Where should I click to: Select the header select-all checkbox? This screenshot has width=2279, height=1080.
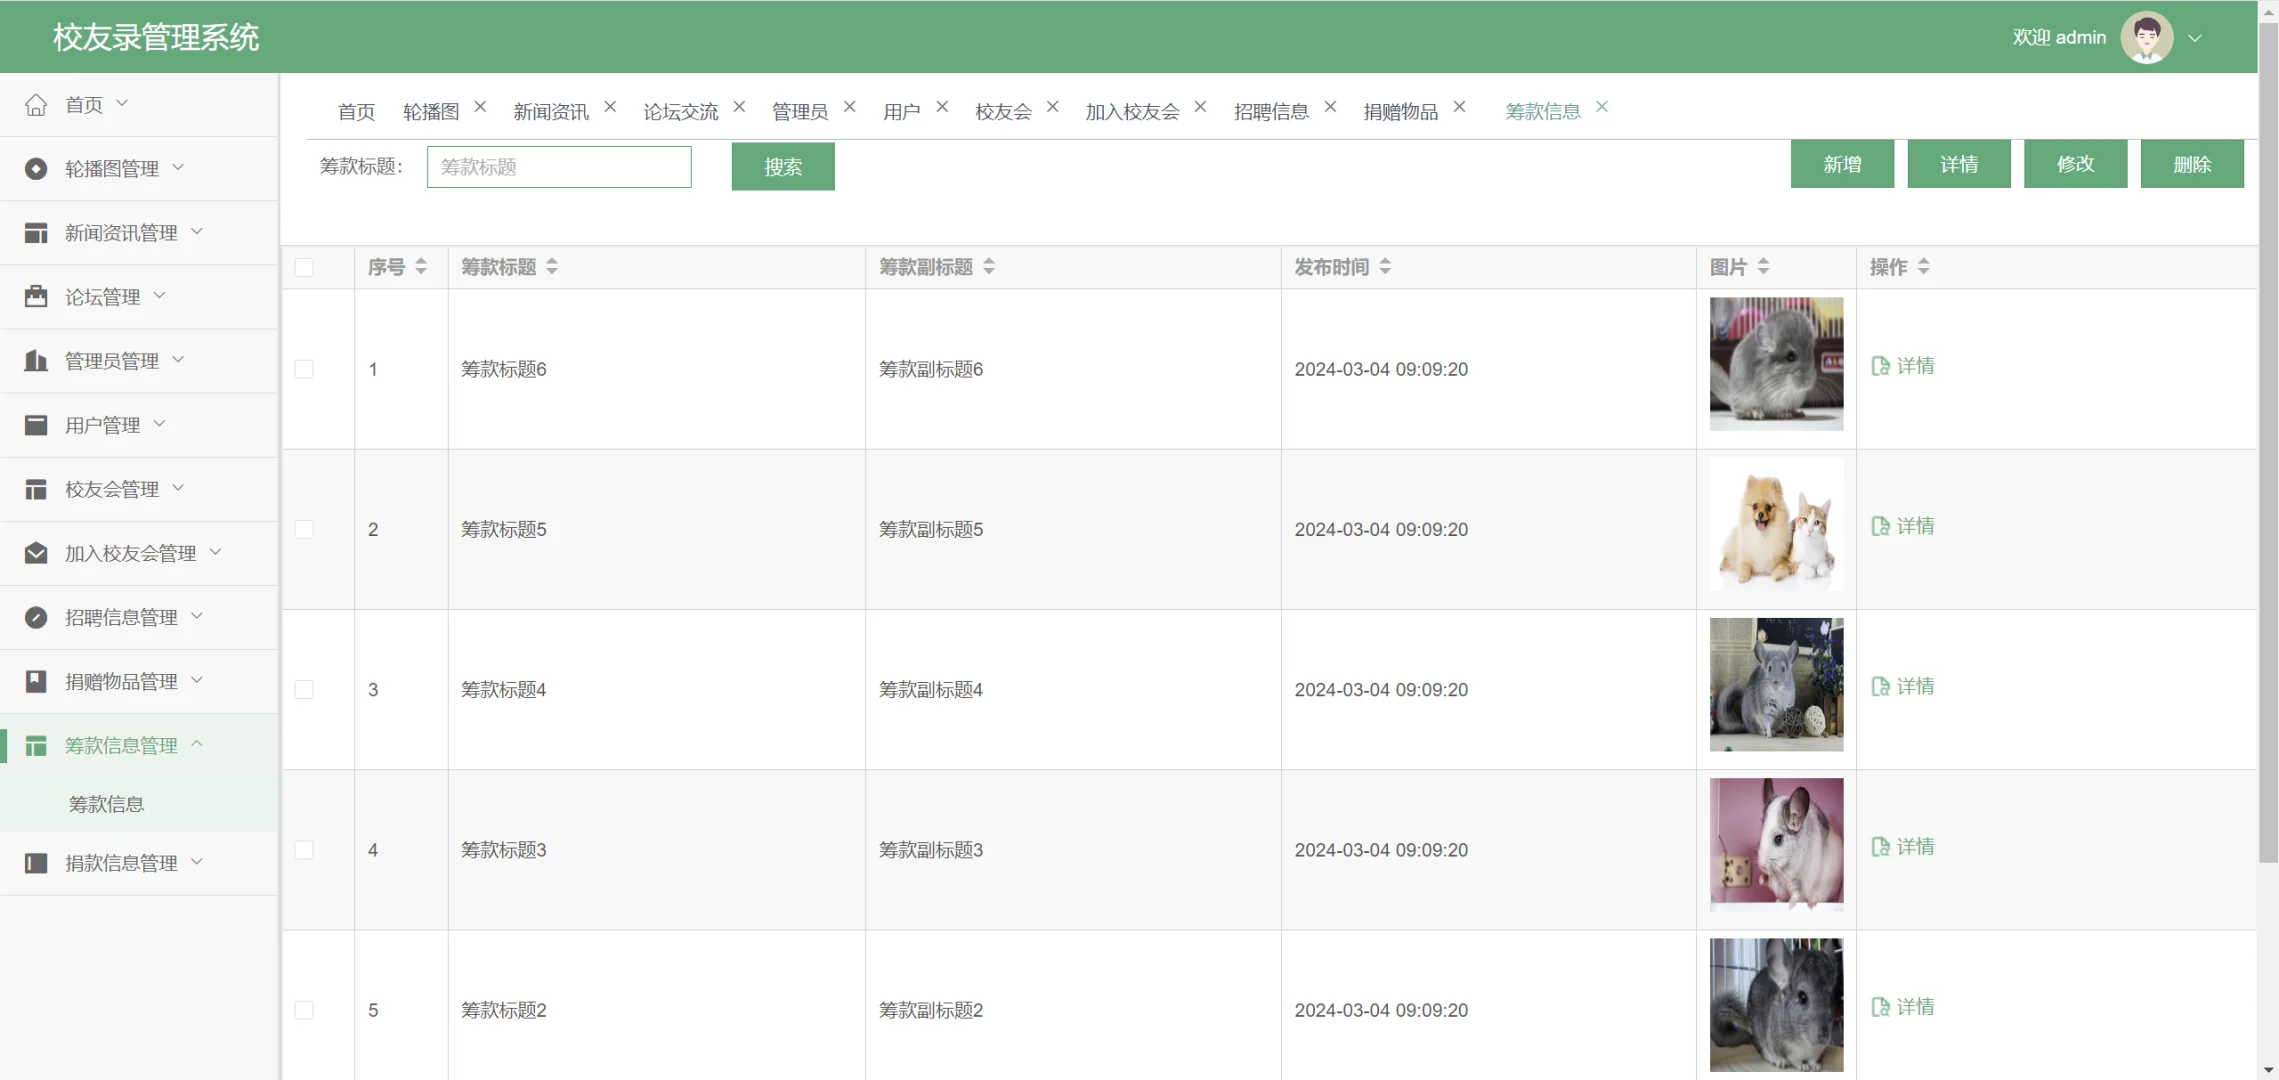pos(305,266)
